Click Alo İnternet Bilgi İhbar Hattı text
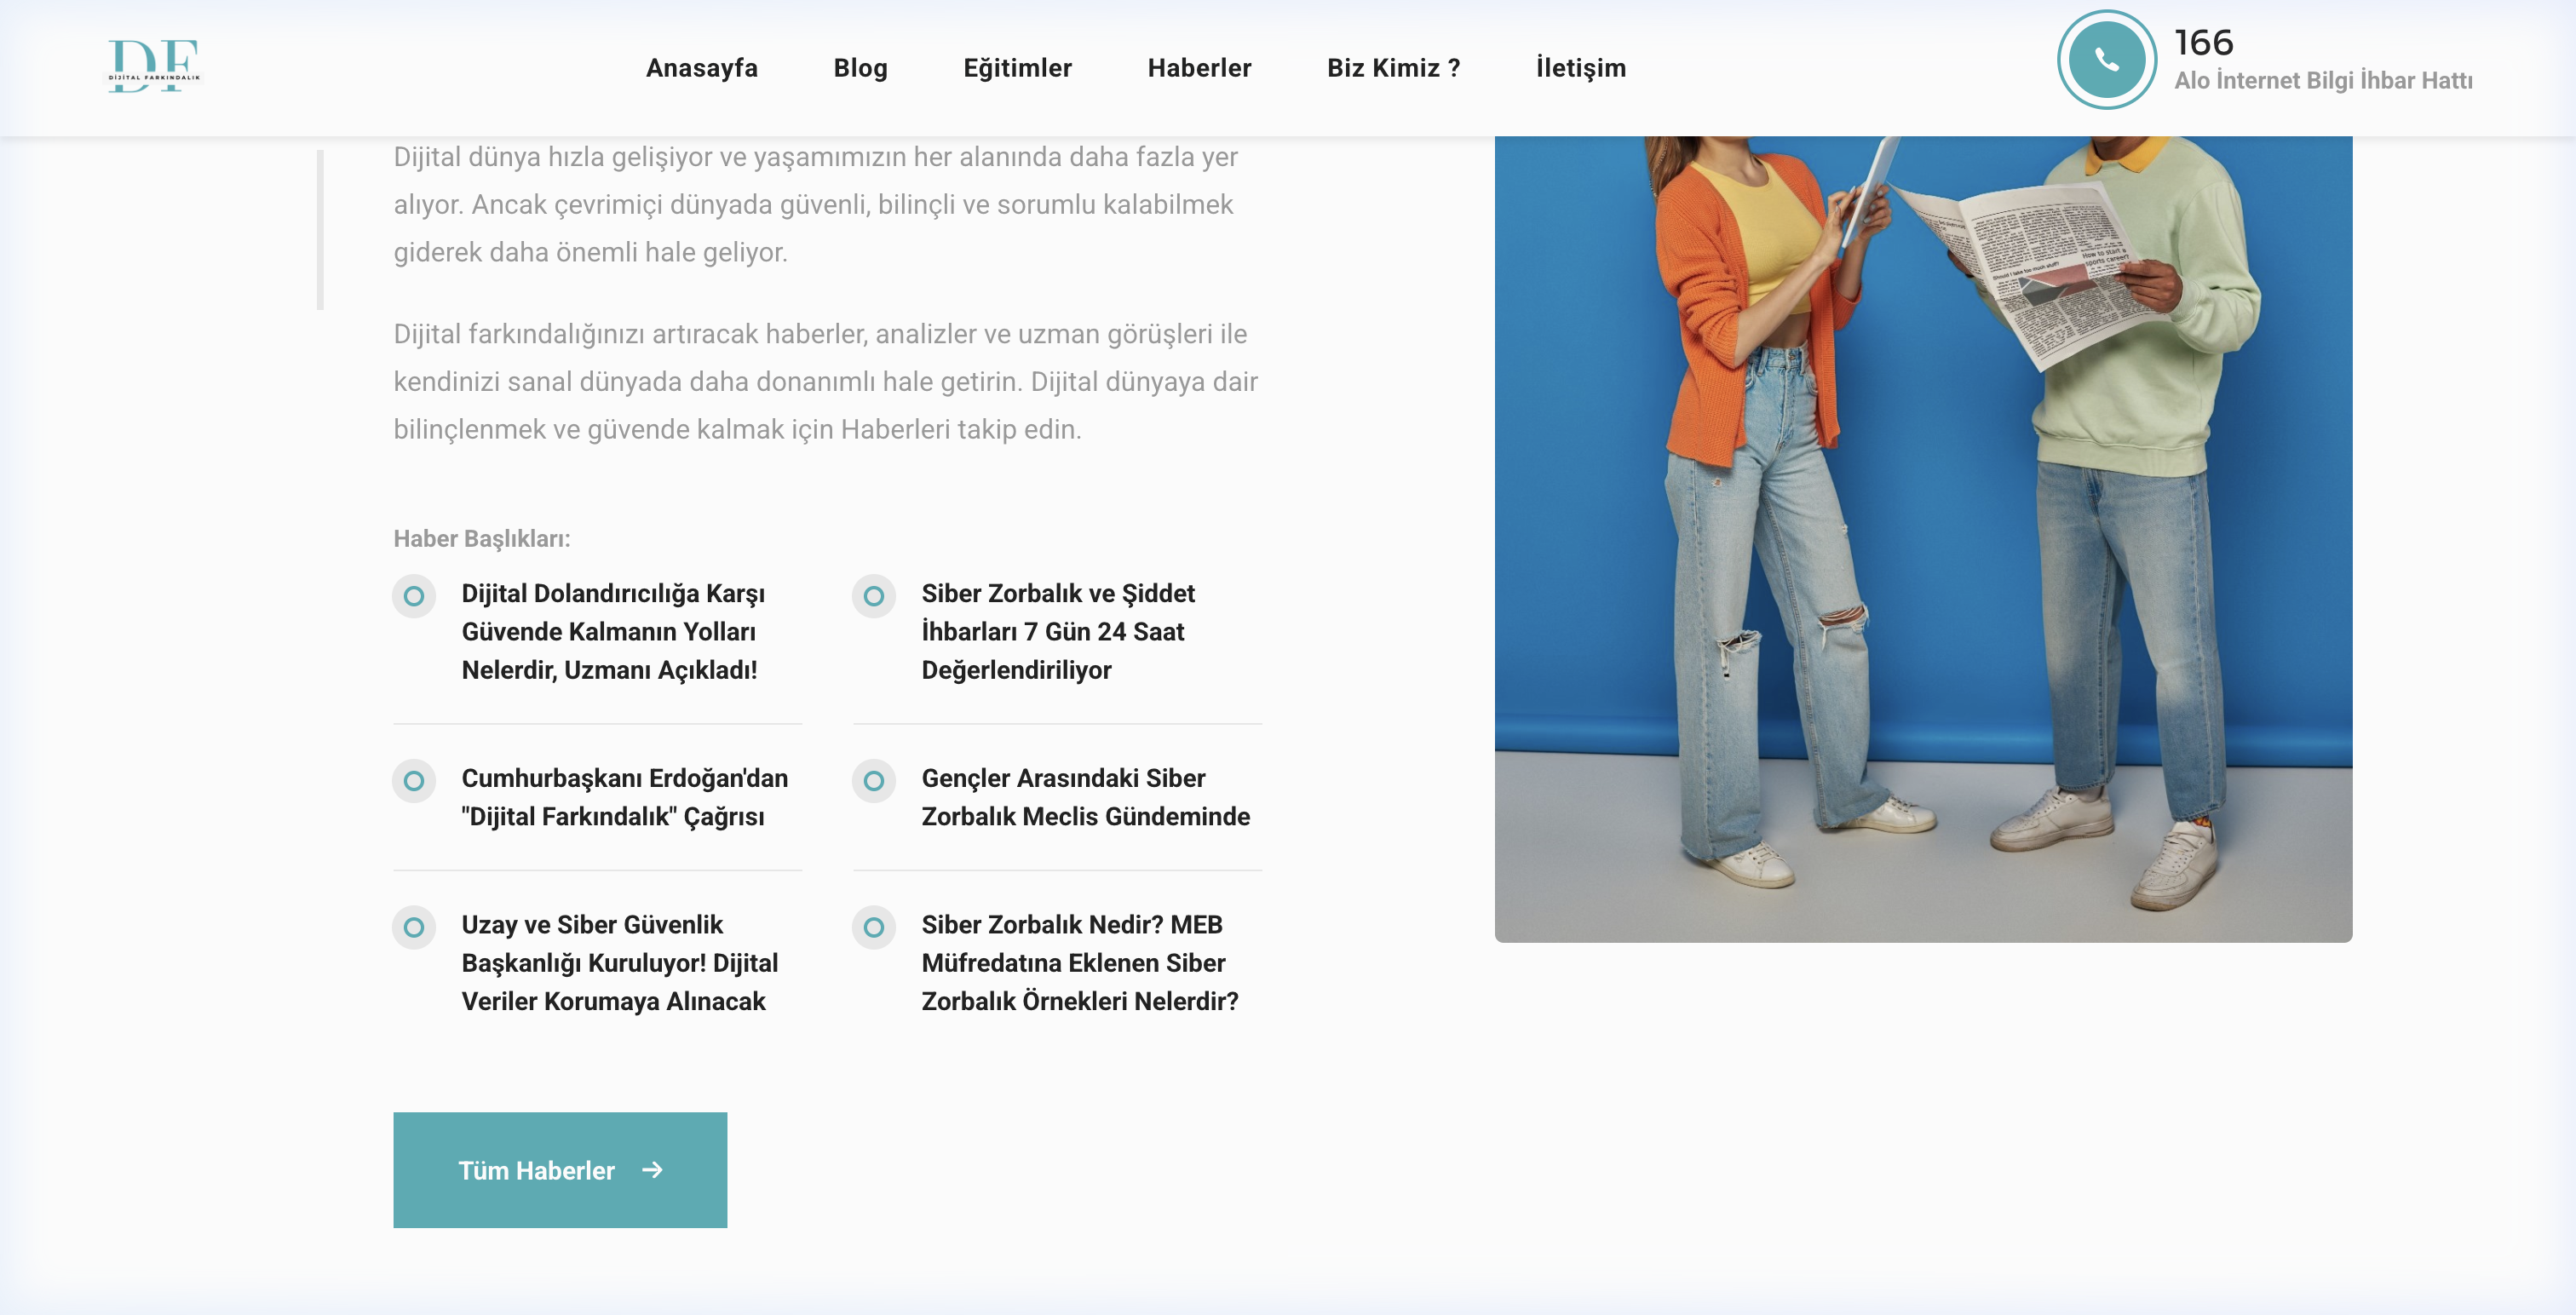Image resolution: width=2576 pixels, height=1315 pixels. click(x=2323, y=80)
